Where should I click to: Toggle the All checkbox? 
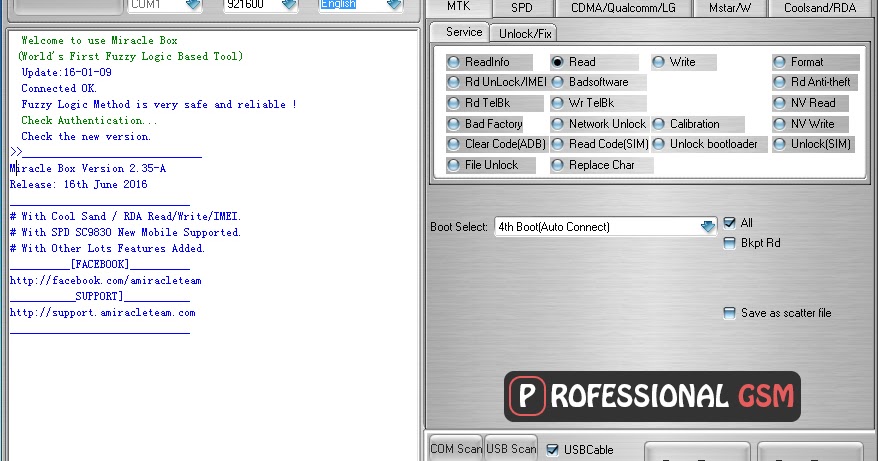729,223
